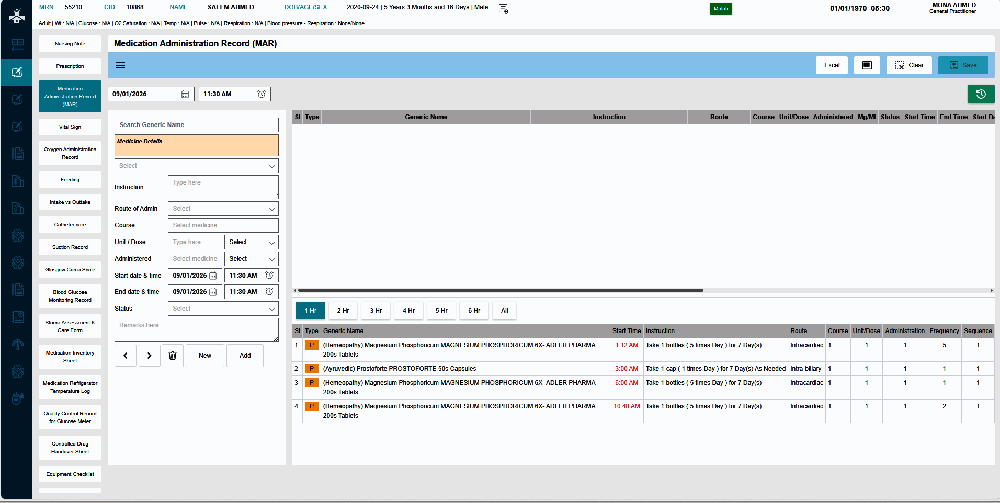
Task: Click the Save button in the blue toolbar
Action: tap(962, 65)
